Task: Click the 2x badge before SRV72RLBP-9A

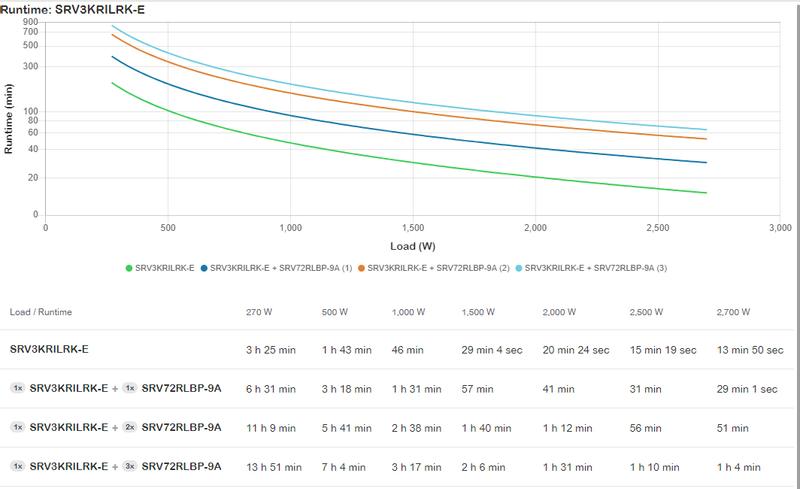Action: [130, 427]
